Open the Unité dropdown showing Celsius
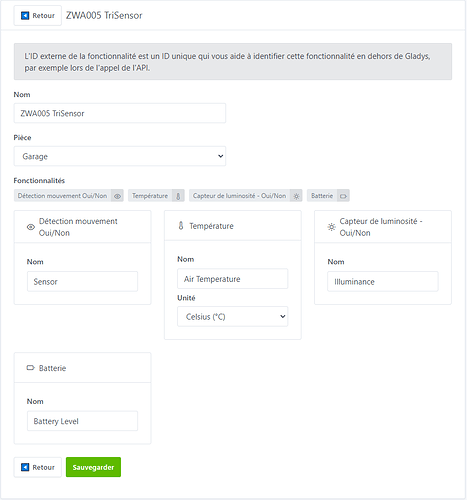The width and height of the screenshot is (467, 500). click(x=232, y=317)
